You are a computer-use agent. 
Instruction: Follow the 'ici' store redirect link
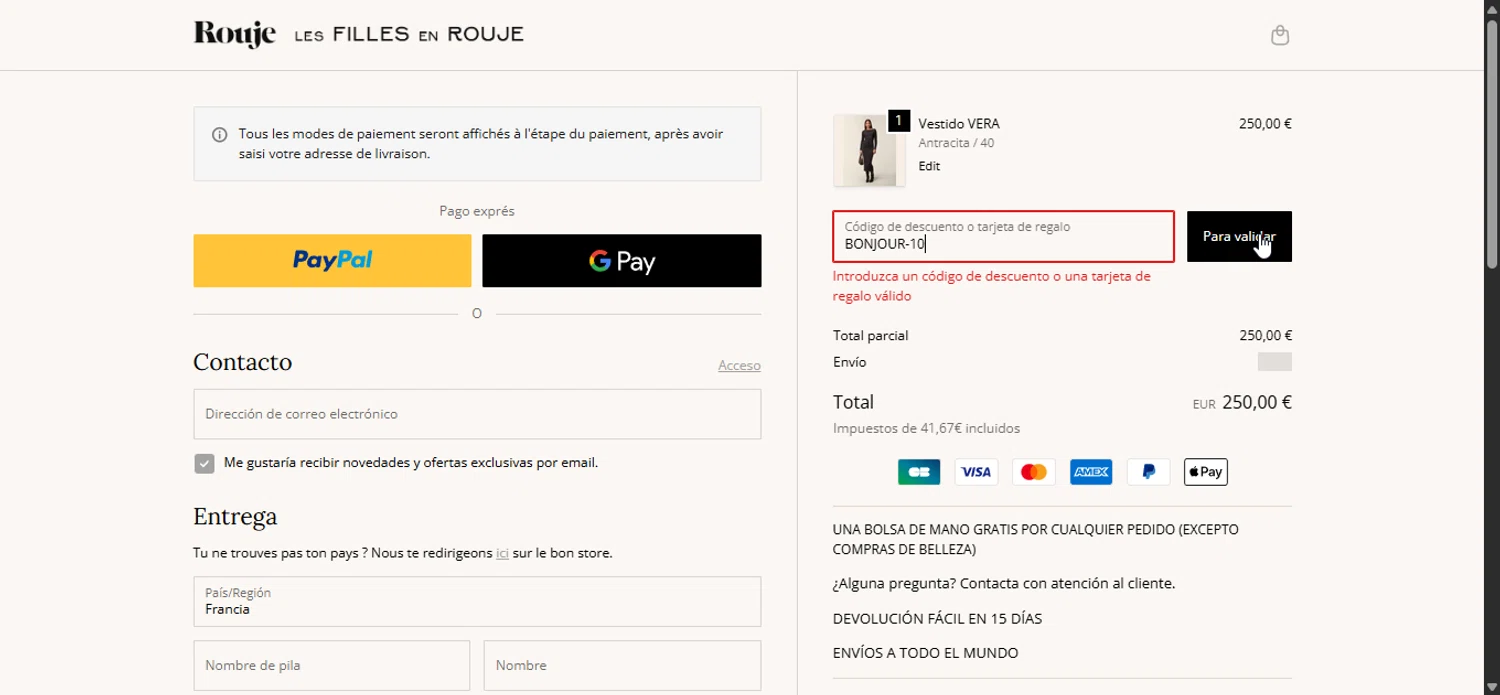tap(502, 553)
